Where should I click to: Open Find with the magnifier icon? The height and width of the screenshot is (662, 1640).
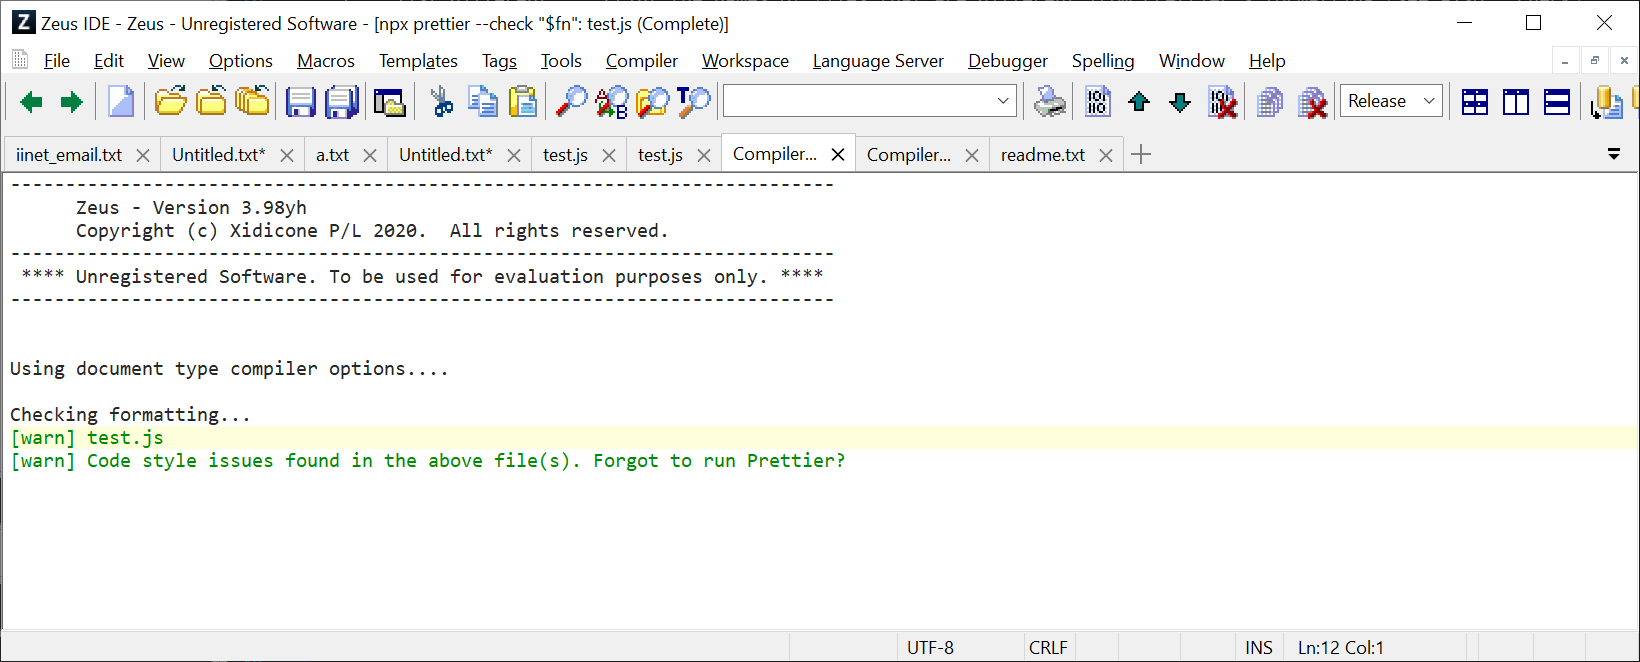(571, 102)
